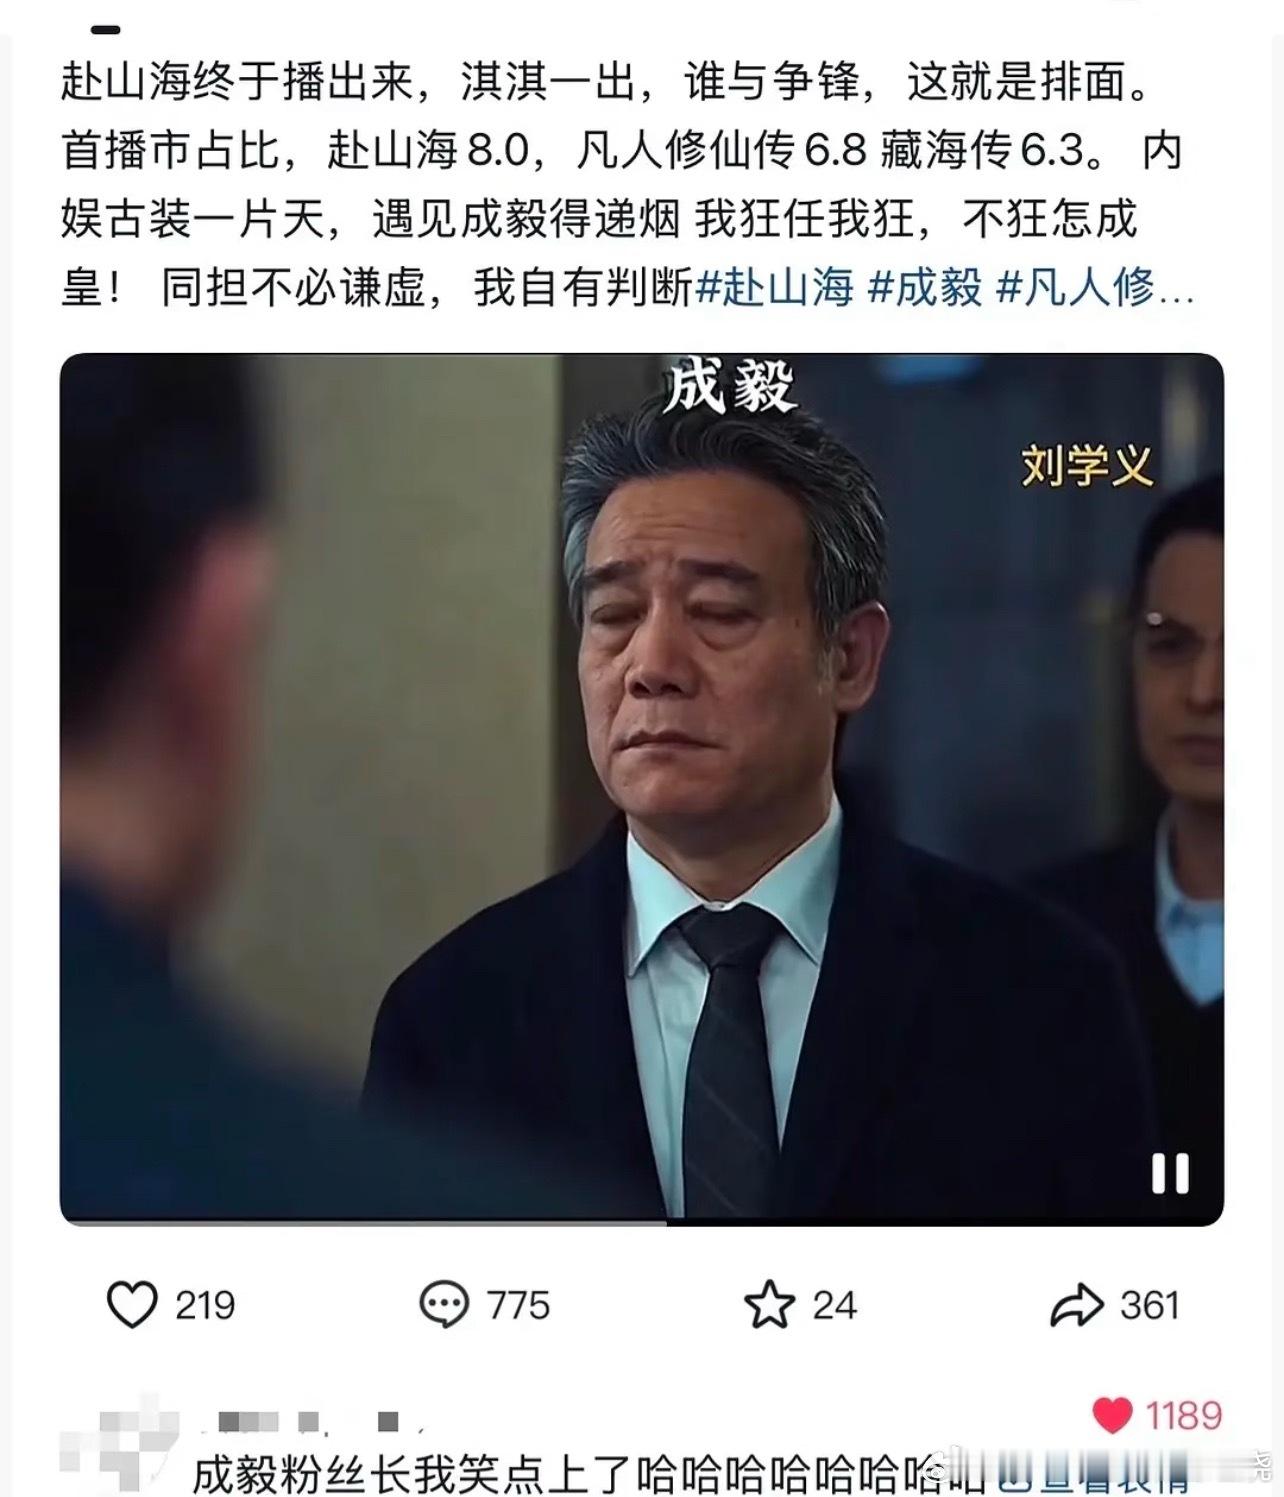This screenshot has height=1497, width=1284.
Task: Favorite the post with the star icon
Action: (769, 1305)
